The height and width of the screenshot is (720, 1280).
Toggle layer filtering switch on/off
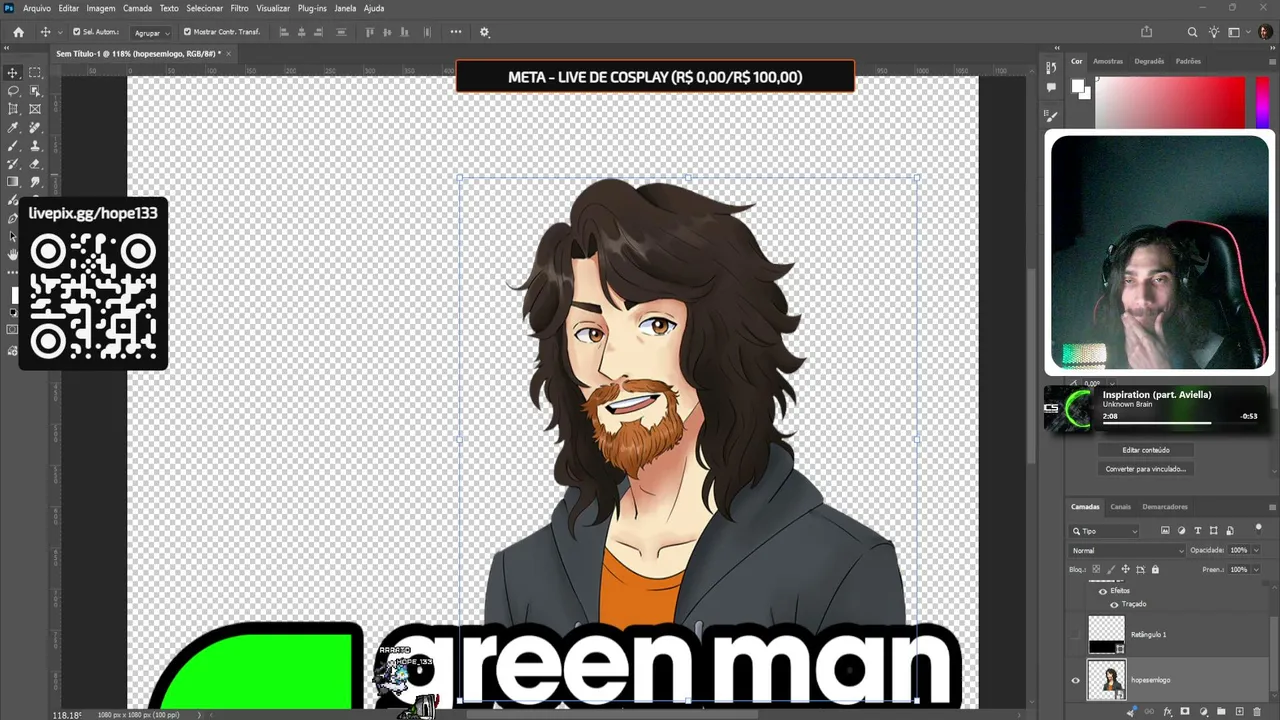pos(1259,529)
